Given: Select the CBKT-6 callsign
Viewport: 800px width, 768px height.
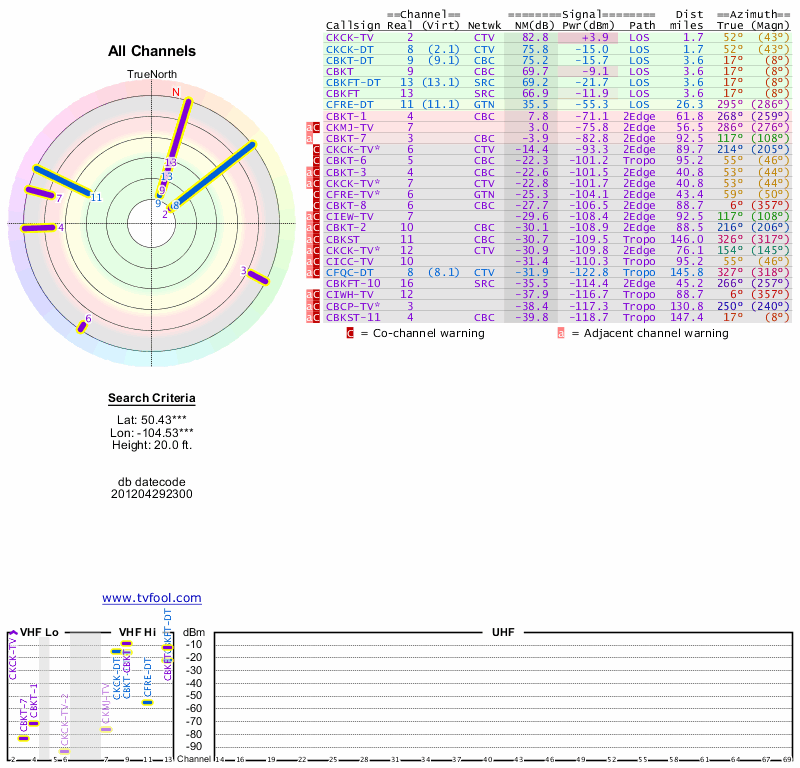Looking at the screenshot, I should [346, 161].
